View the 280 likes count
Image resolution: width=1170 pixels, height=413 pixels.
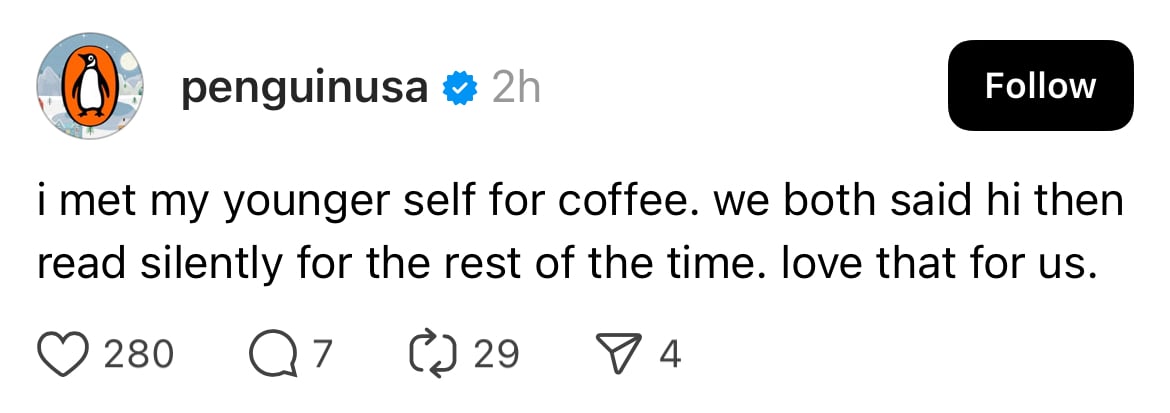(x=139, y=354)
